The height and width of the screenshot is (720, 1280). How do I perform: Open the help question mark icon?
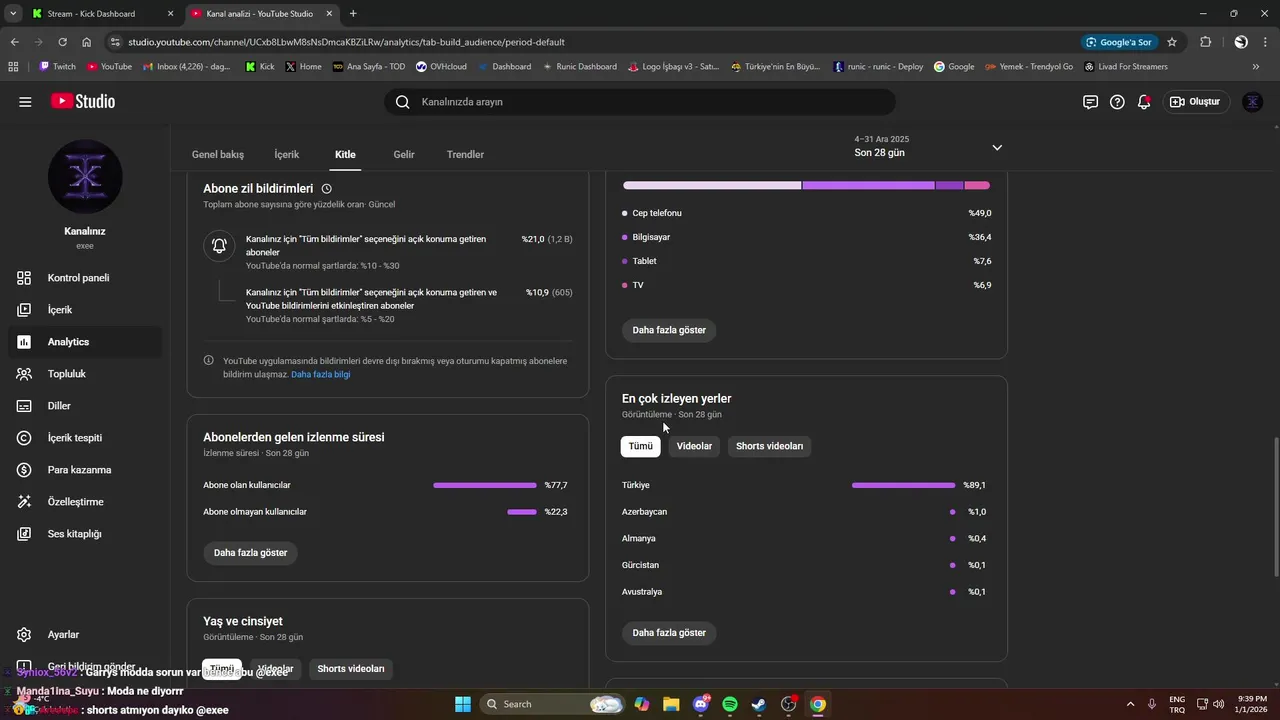click(x=1117, y=102)
